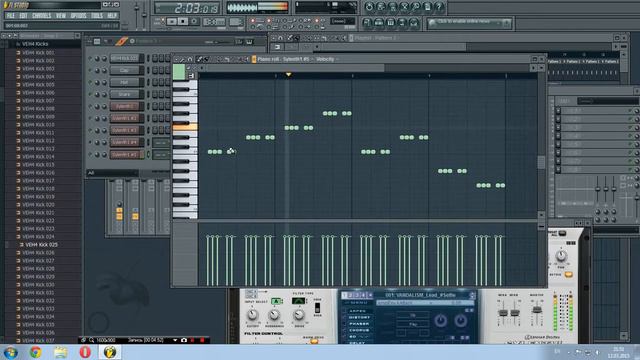Select VEHH Kick 001 sample

[38, 53]
